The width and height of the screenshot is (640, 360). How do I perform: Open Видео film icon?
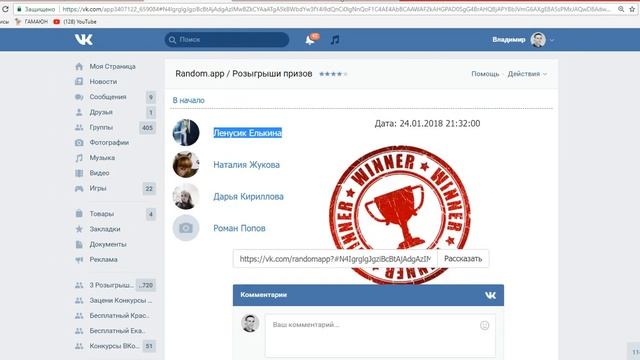(79, 173)
